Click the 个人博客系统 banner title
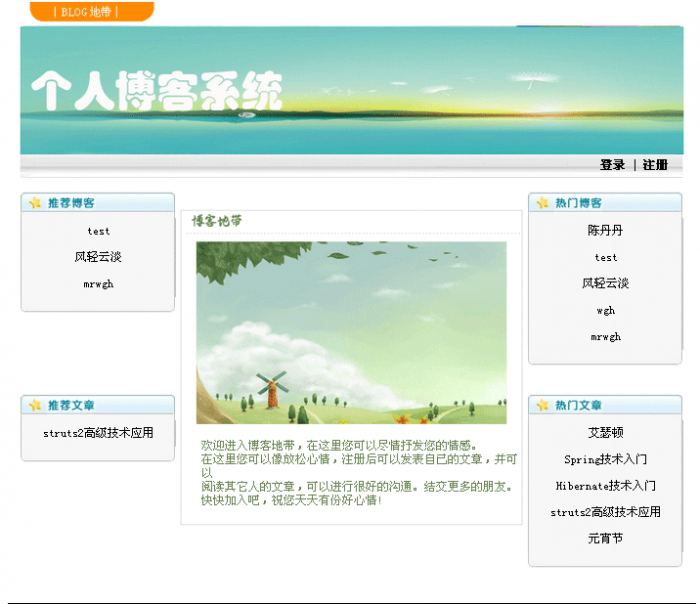The height and width of the screenshot is (604, 700). pos(157,92)
